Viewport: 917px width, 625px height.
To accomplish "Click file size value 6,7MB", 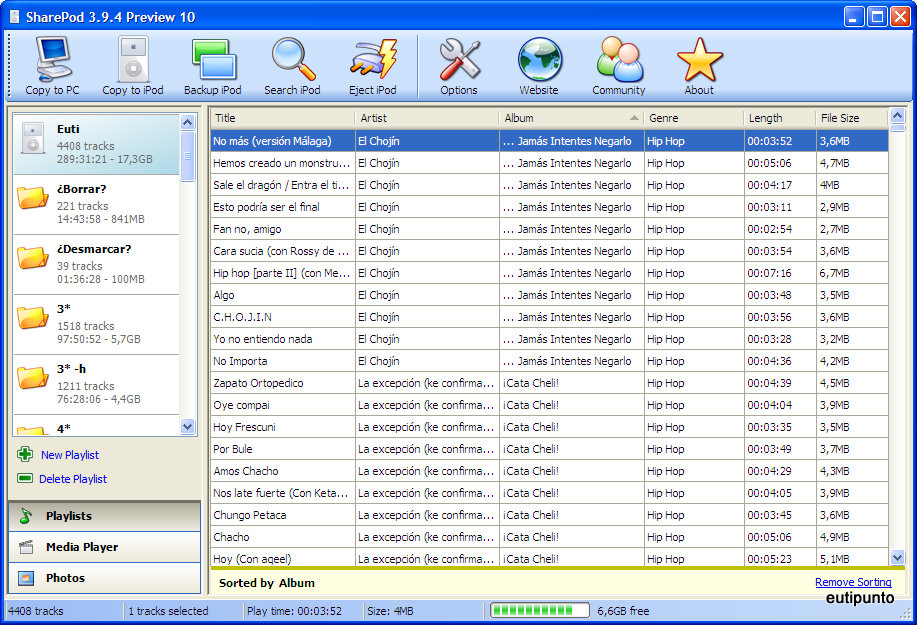I will 835,273.
